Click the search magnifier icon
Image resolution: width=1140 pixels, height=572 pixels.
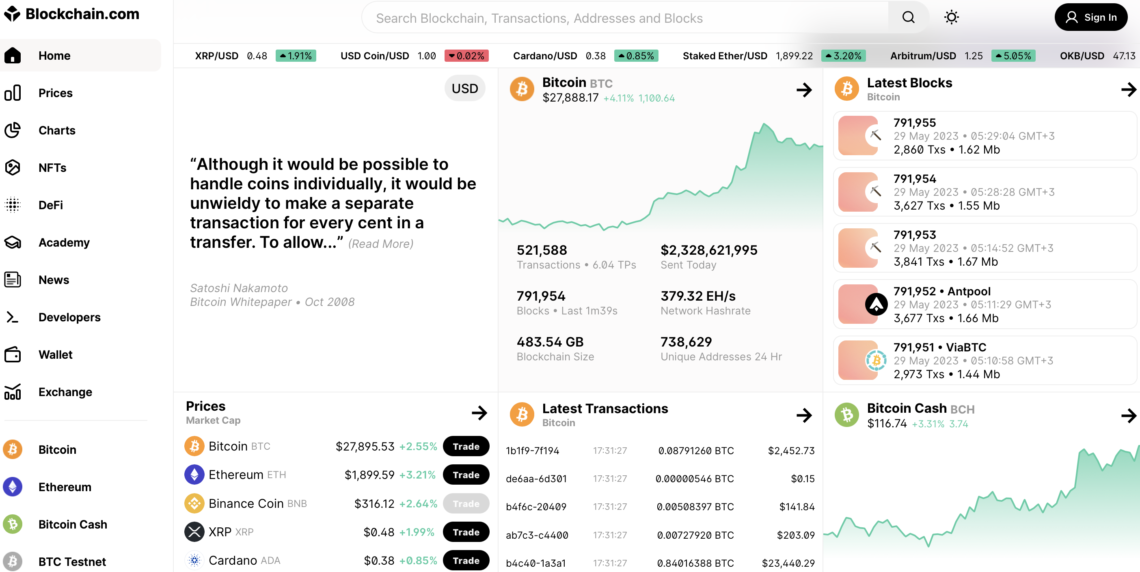(x=909, y=17)
